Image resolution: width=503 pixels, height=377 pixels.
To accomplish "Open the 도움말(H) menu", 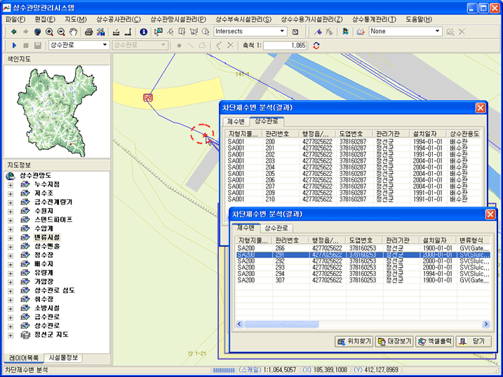I will [419, 19].
